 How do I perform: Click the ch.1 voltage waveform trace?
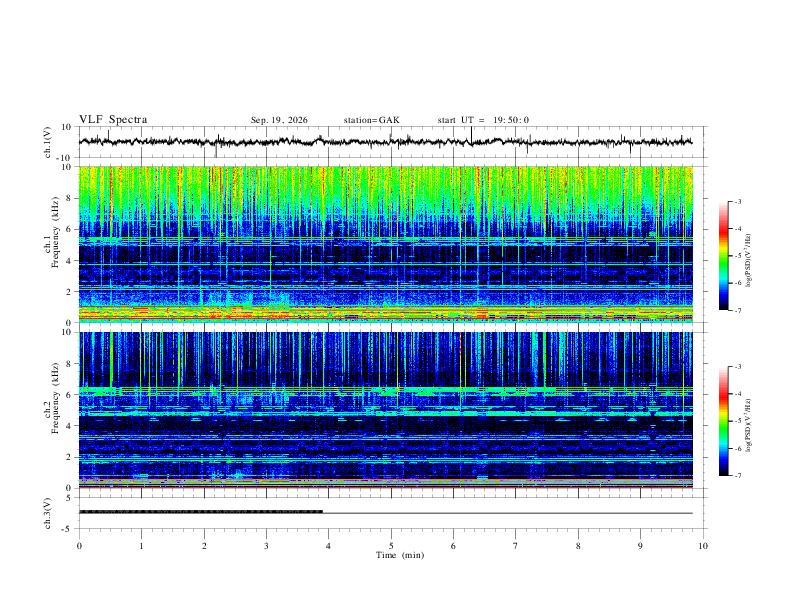pyautogui.click(x=386, y=142)
